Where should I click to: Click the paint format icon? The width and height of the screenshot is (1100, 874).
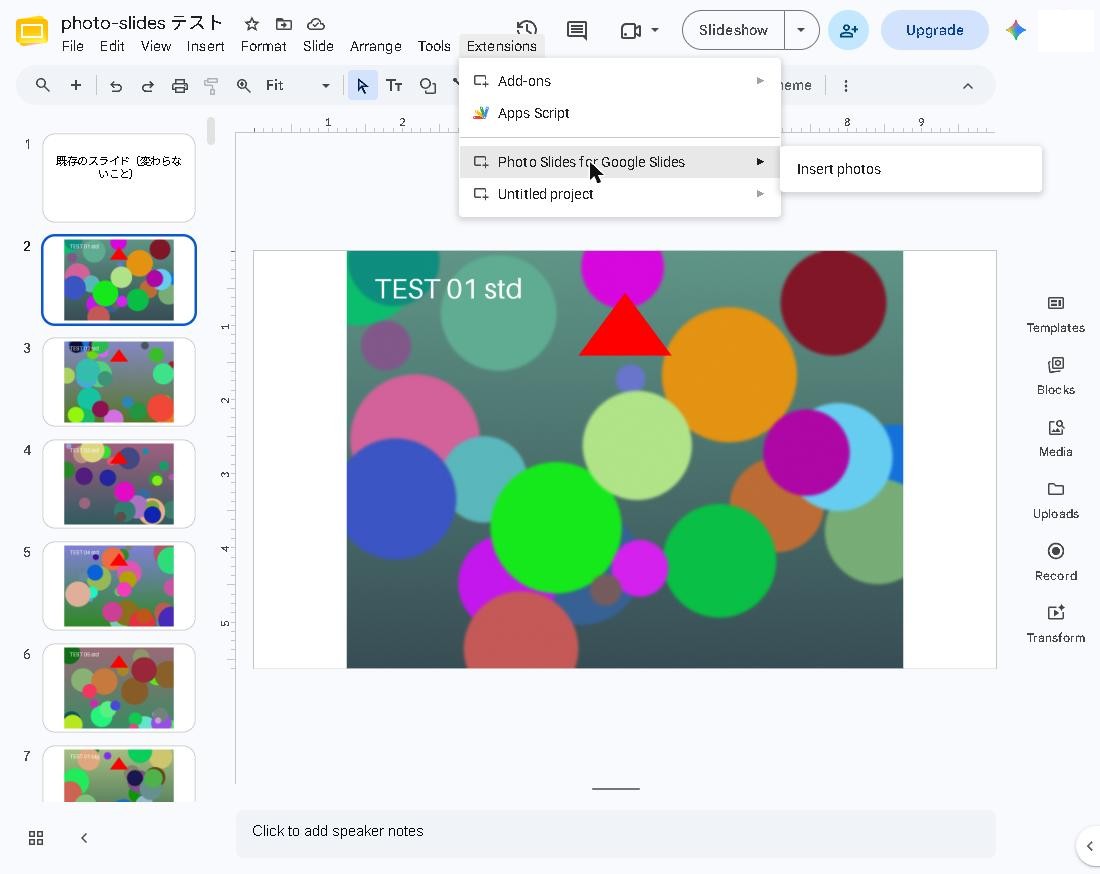click(x=211, y=86)
